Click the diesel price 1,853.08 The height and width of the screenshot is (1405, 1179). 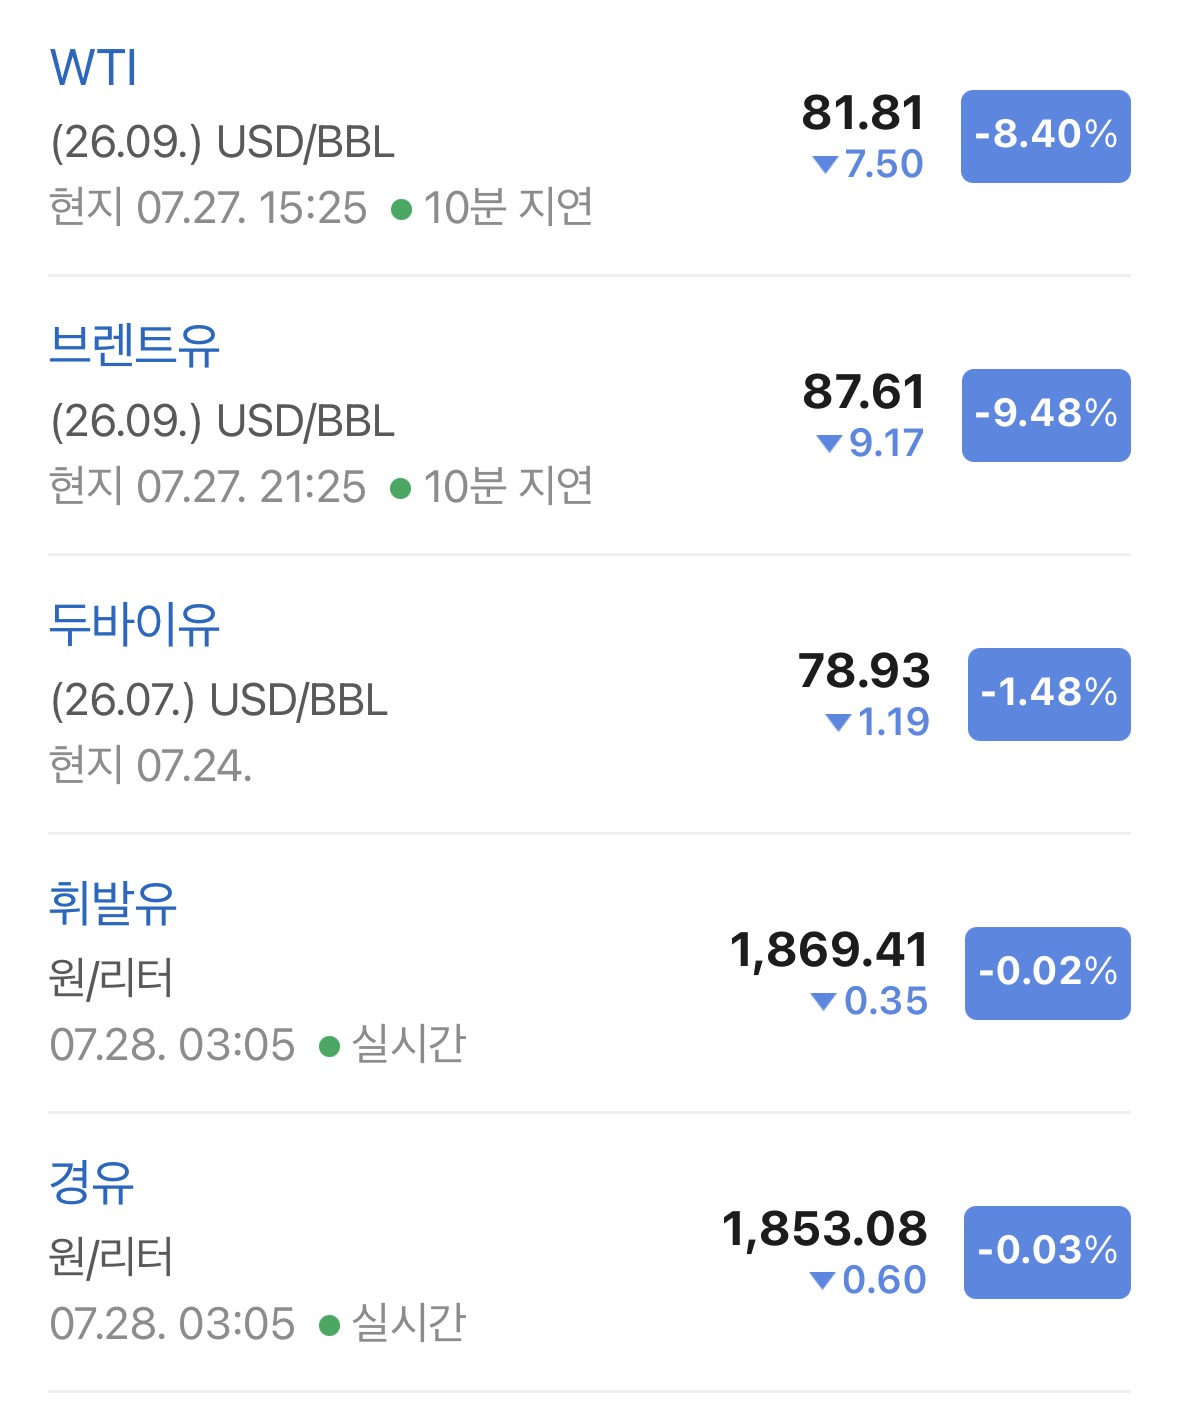825,1229
